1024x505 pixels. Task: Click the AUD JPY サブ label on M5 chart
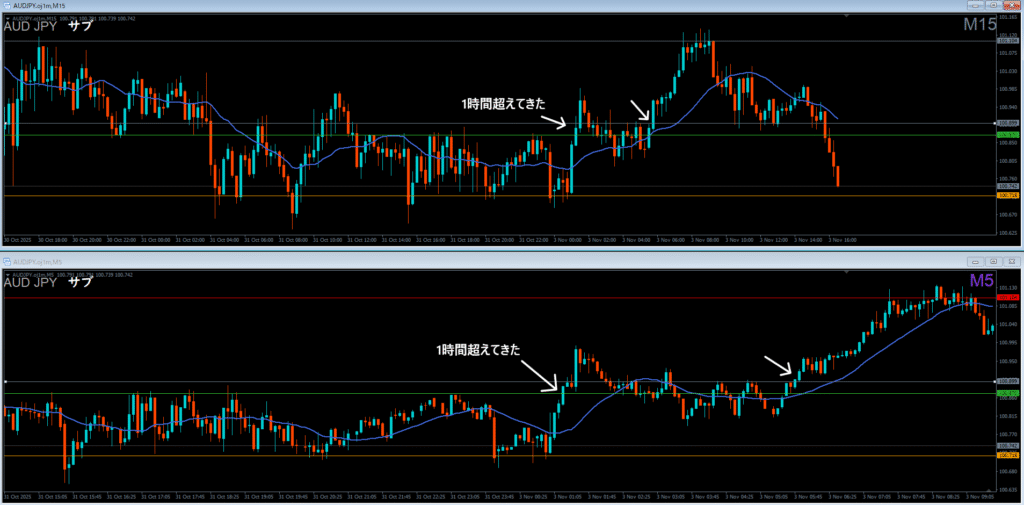(x=48, y=282)
